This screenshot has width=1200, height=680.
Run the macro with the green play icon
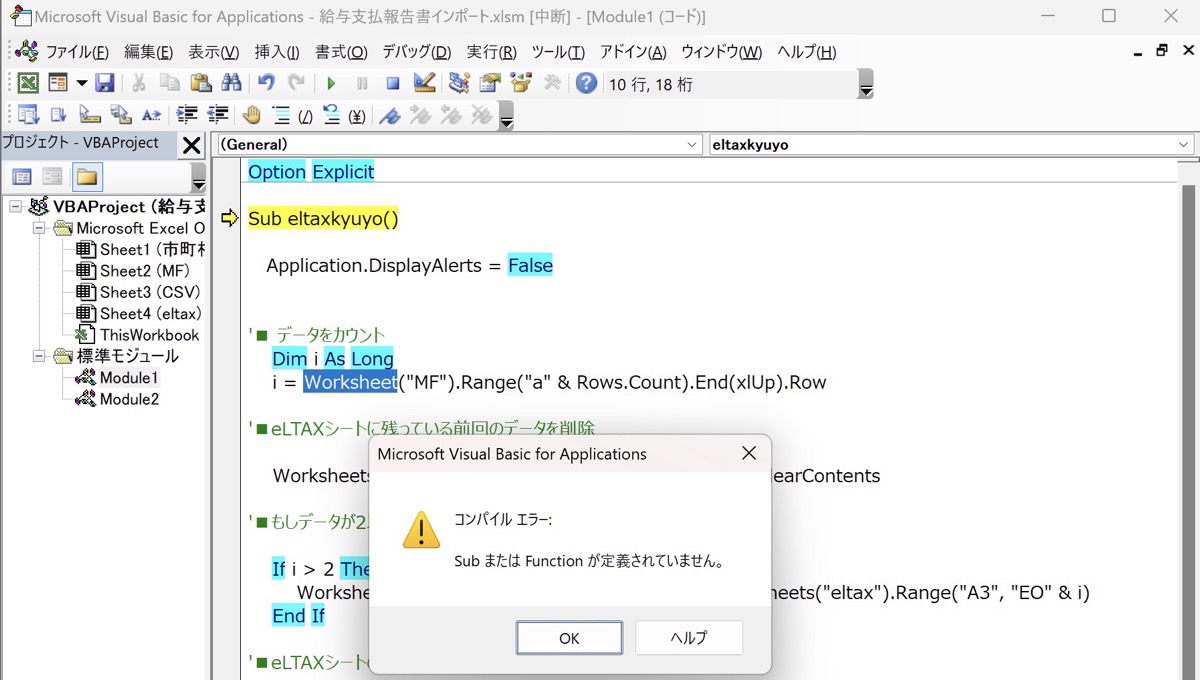point(331,84)
